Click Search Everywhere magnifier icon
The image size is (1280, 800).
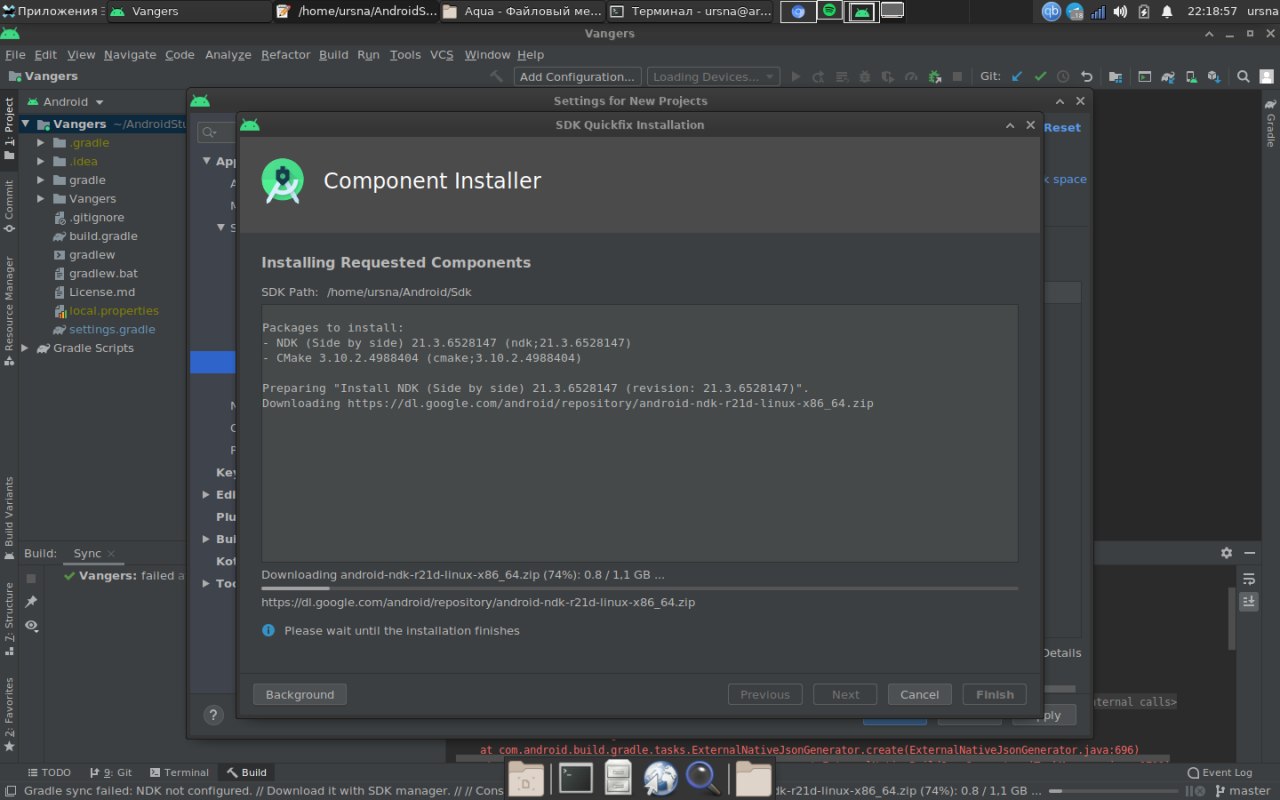(1243, 76)
